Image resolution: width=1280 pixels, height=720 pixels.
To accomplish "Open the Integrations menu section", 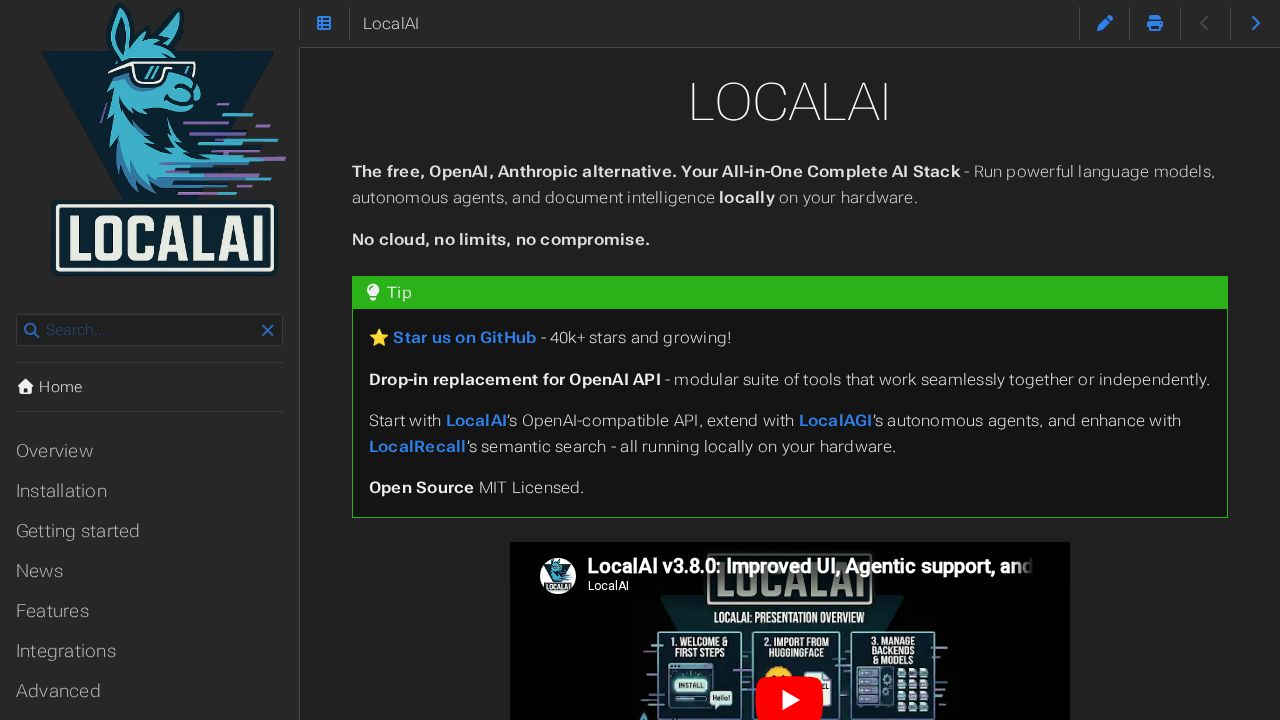I will coord(66,651).
